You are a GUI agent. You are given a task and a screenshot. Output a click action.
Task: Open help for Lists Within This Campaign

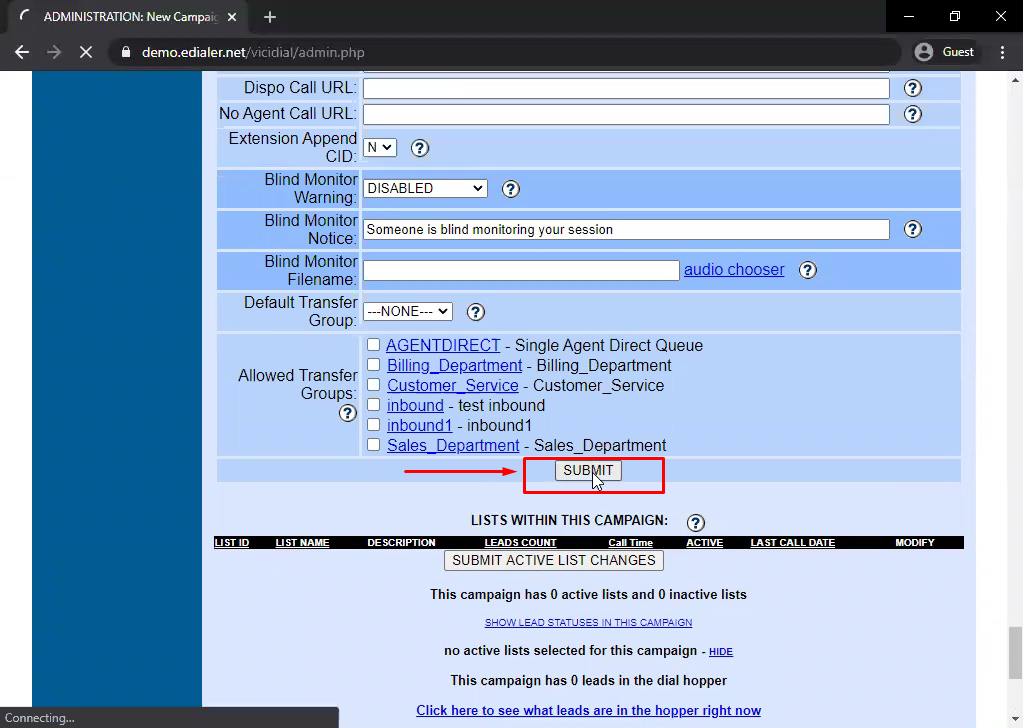695,523
